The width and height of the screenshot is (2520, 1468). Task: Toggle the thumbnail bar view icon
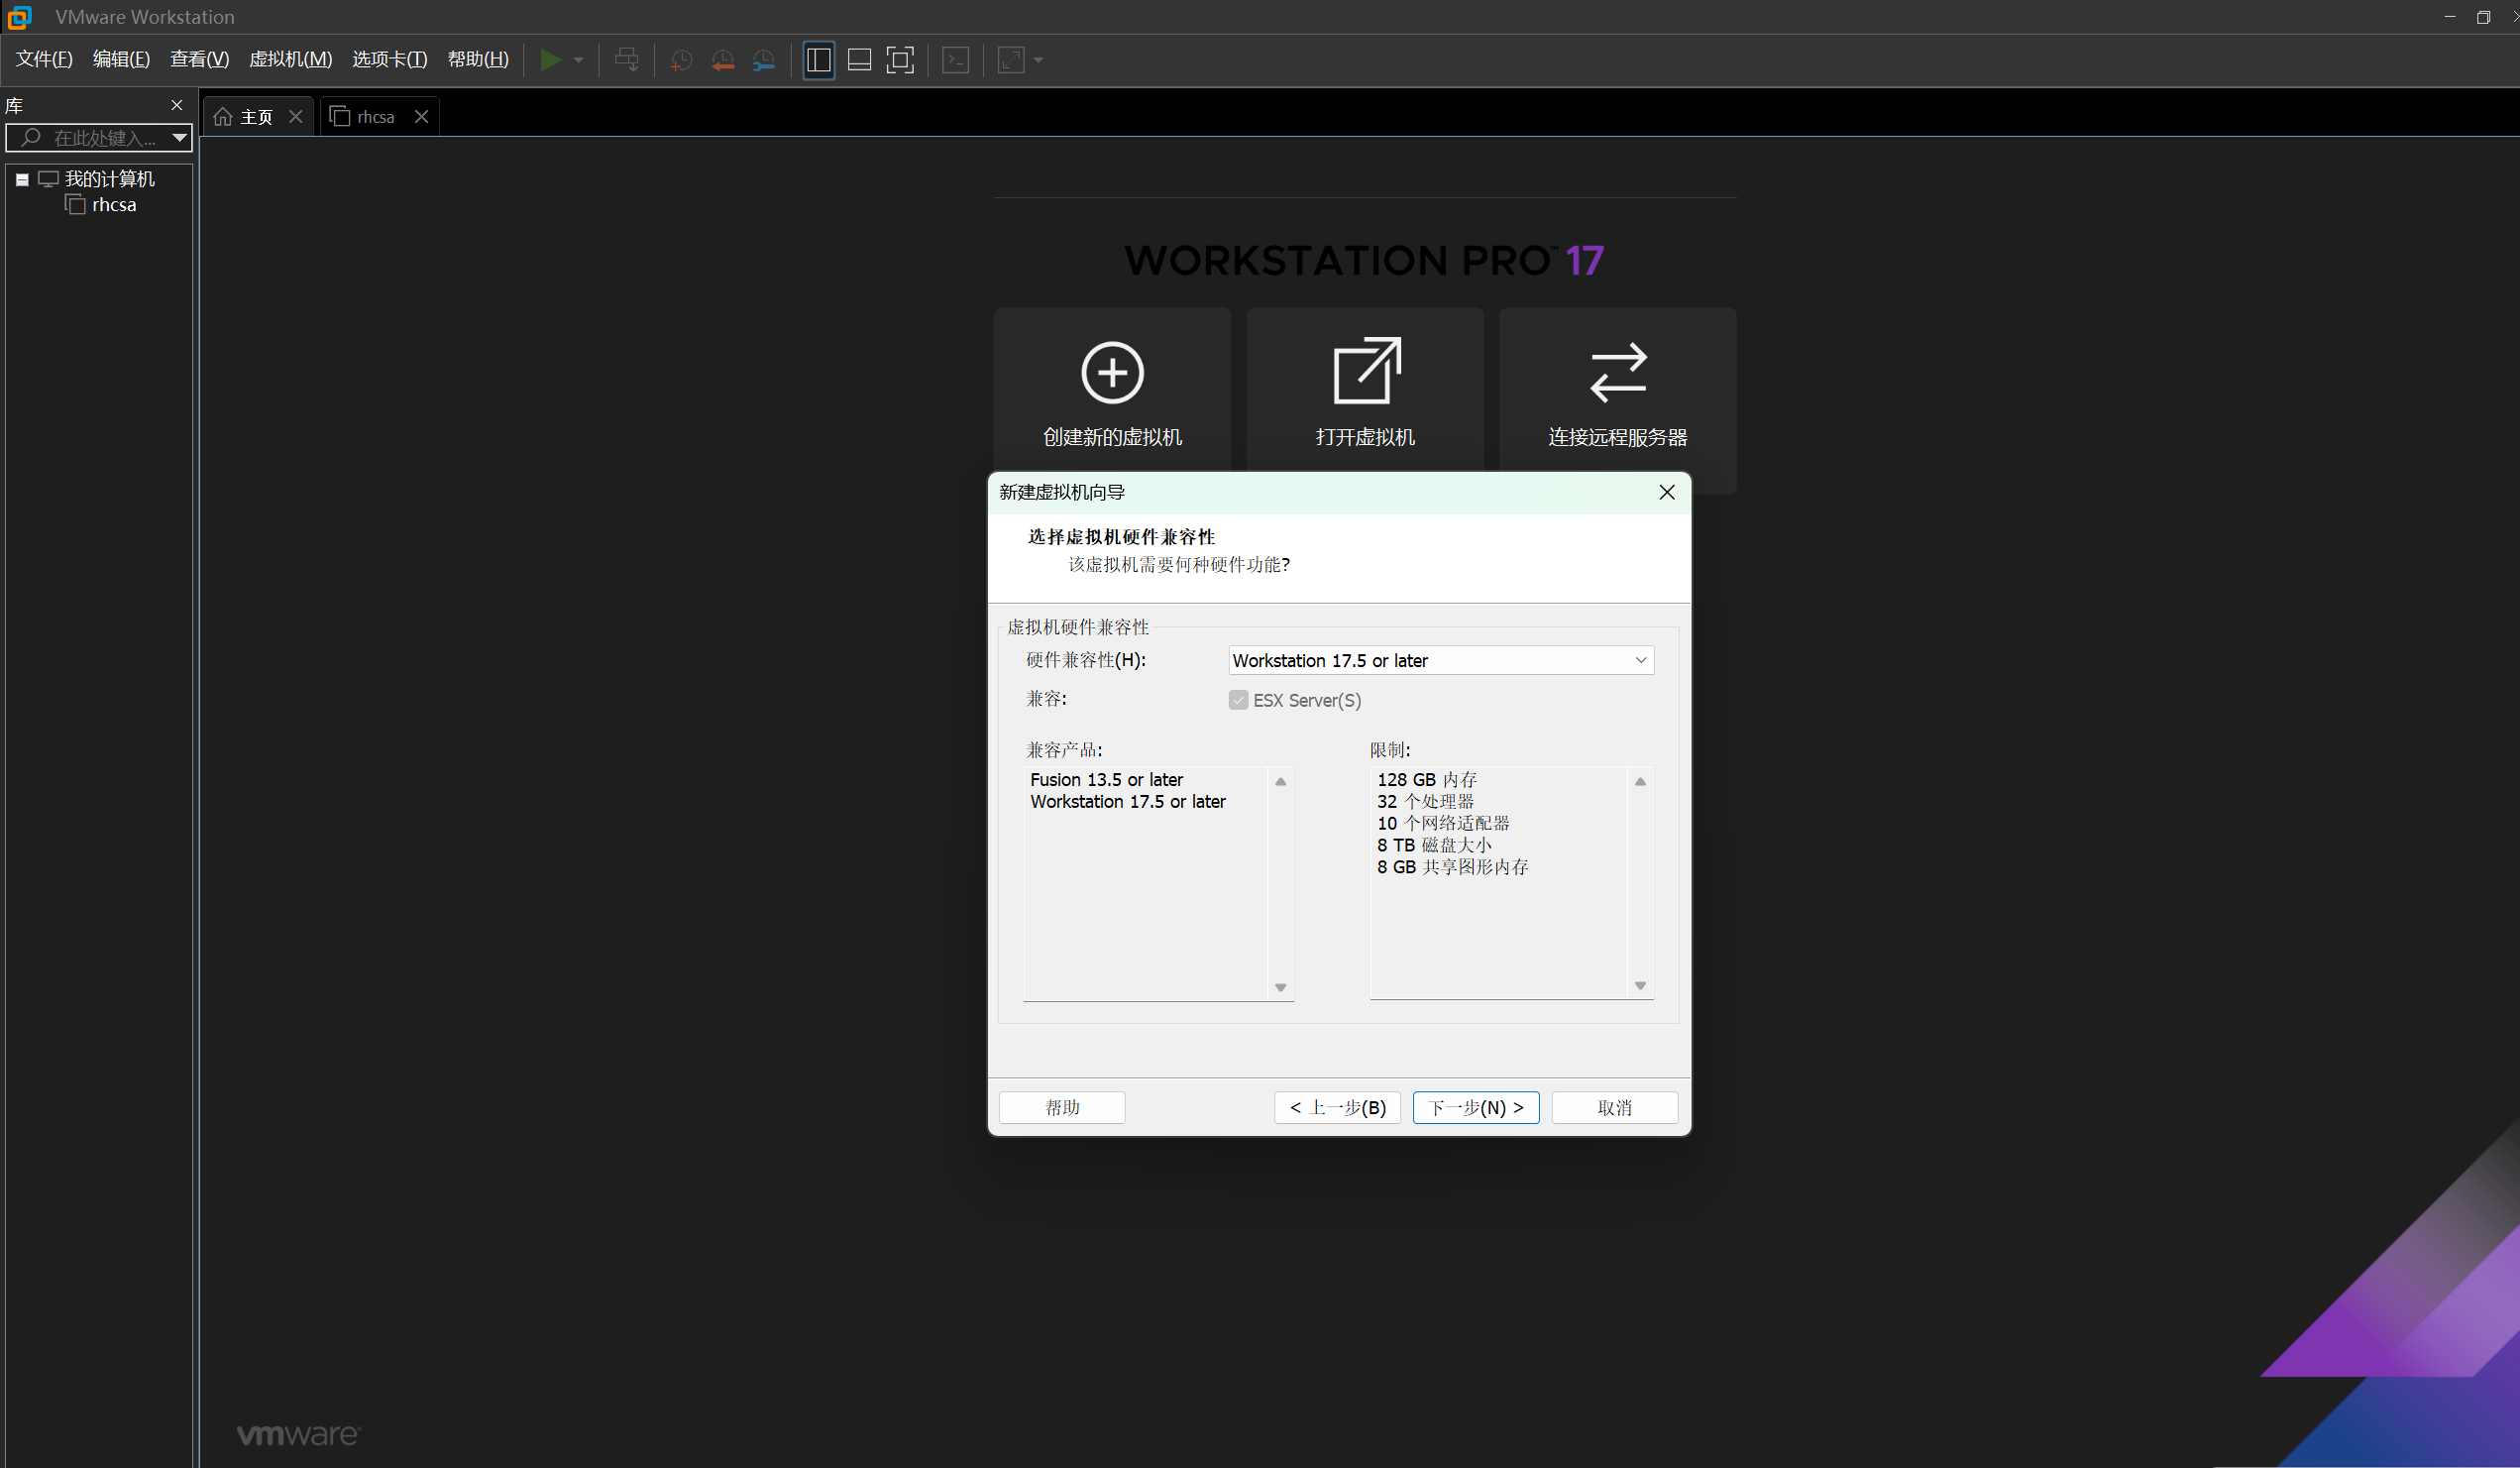pos(859,60)
